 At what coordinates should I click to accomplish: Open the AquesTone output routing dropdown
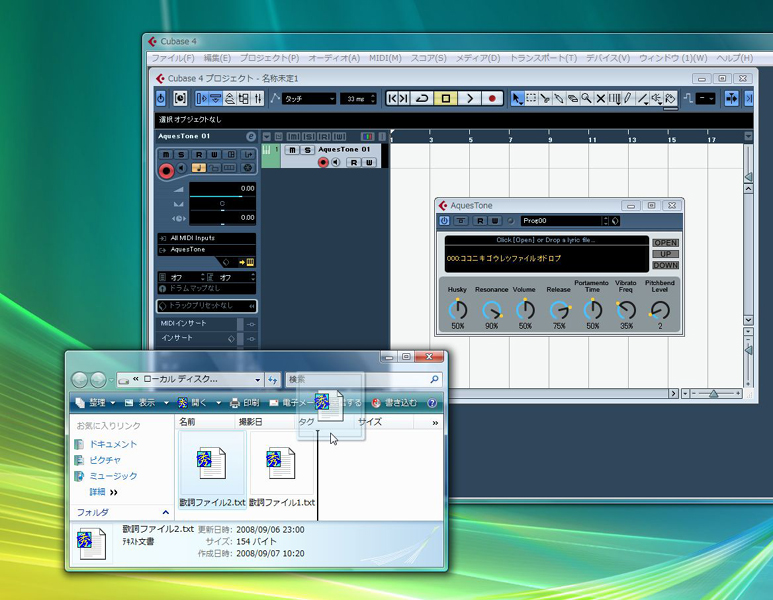point(207,250)
